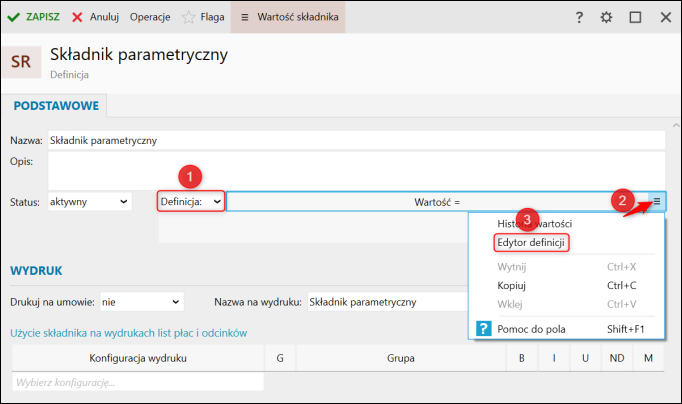
Task: Open settings gear icon in title bar
Action: [x=606, y=17]
